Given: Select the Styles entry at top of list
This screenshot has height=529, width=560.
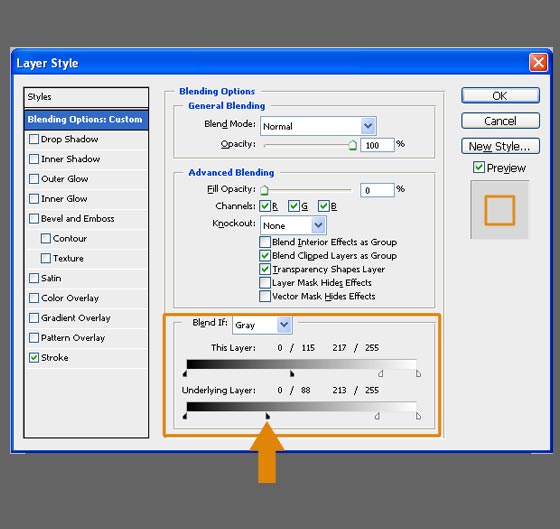Looking at the screenshot, I should 86,97.
